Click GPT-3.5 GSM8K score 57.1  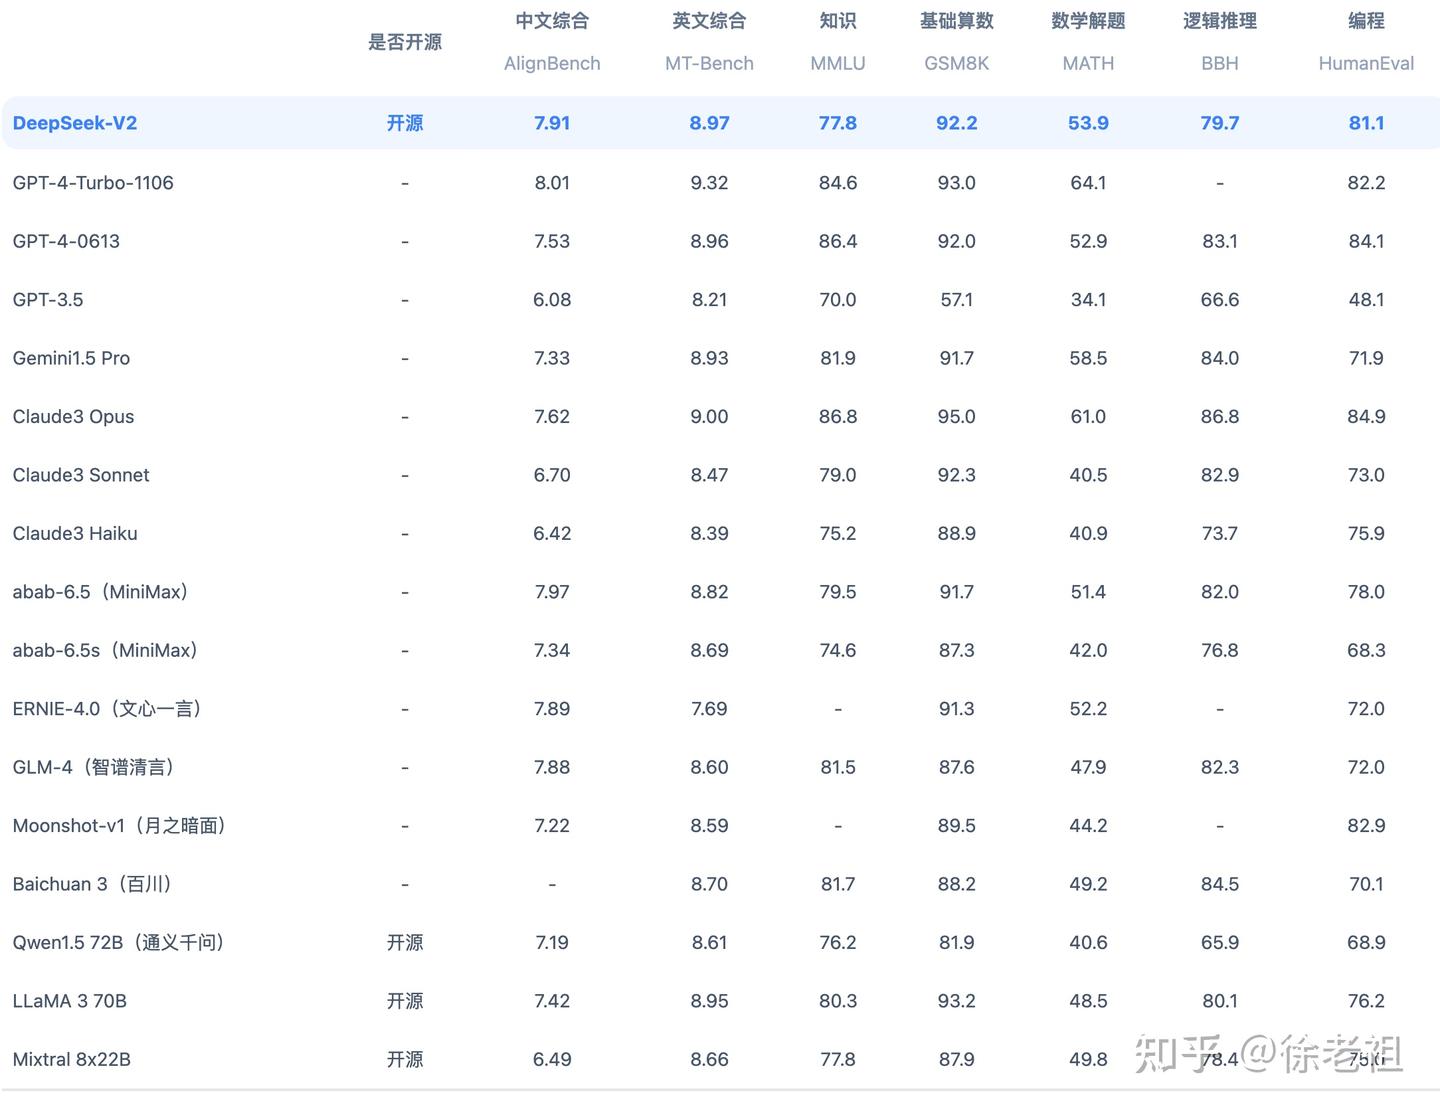pos(957,299)
